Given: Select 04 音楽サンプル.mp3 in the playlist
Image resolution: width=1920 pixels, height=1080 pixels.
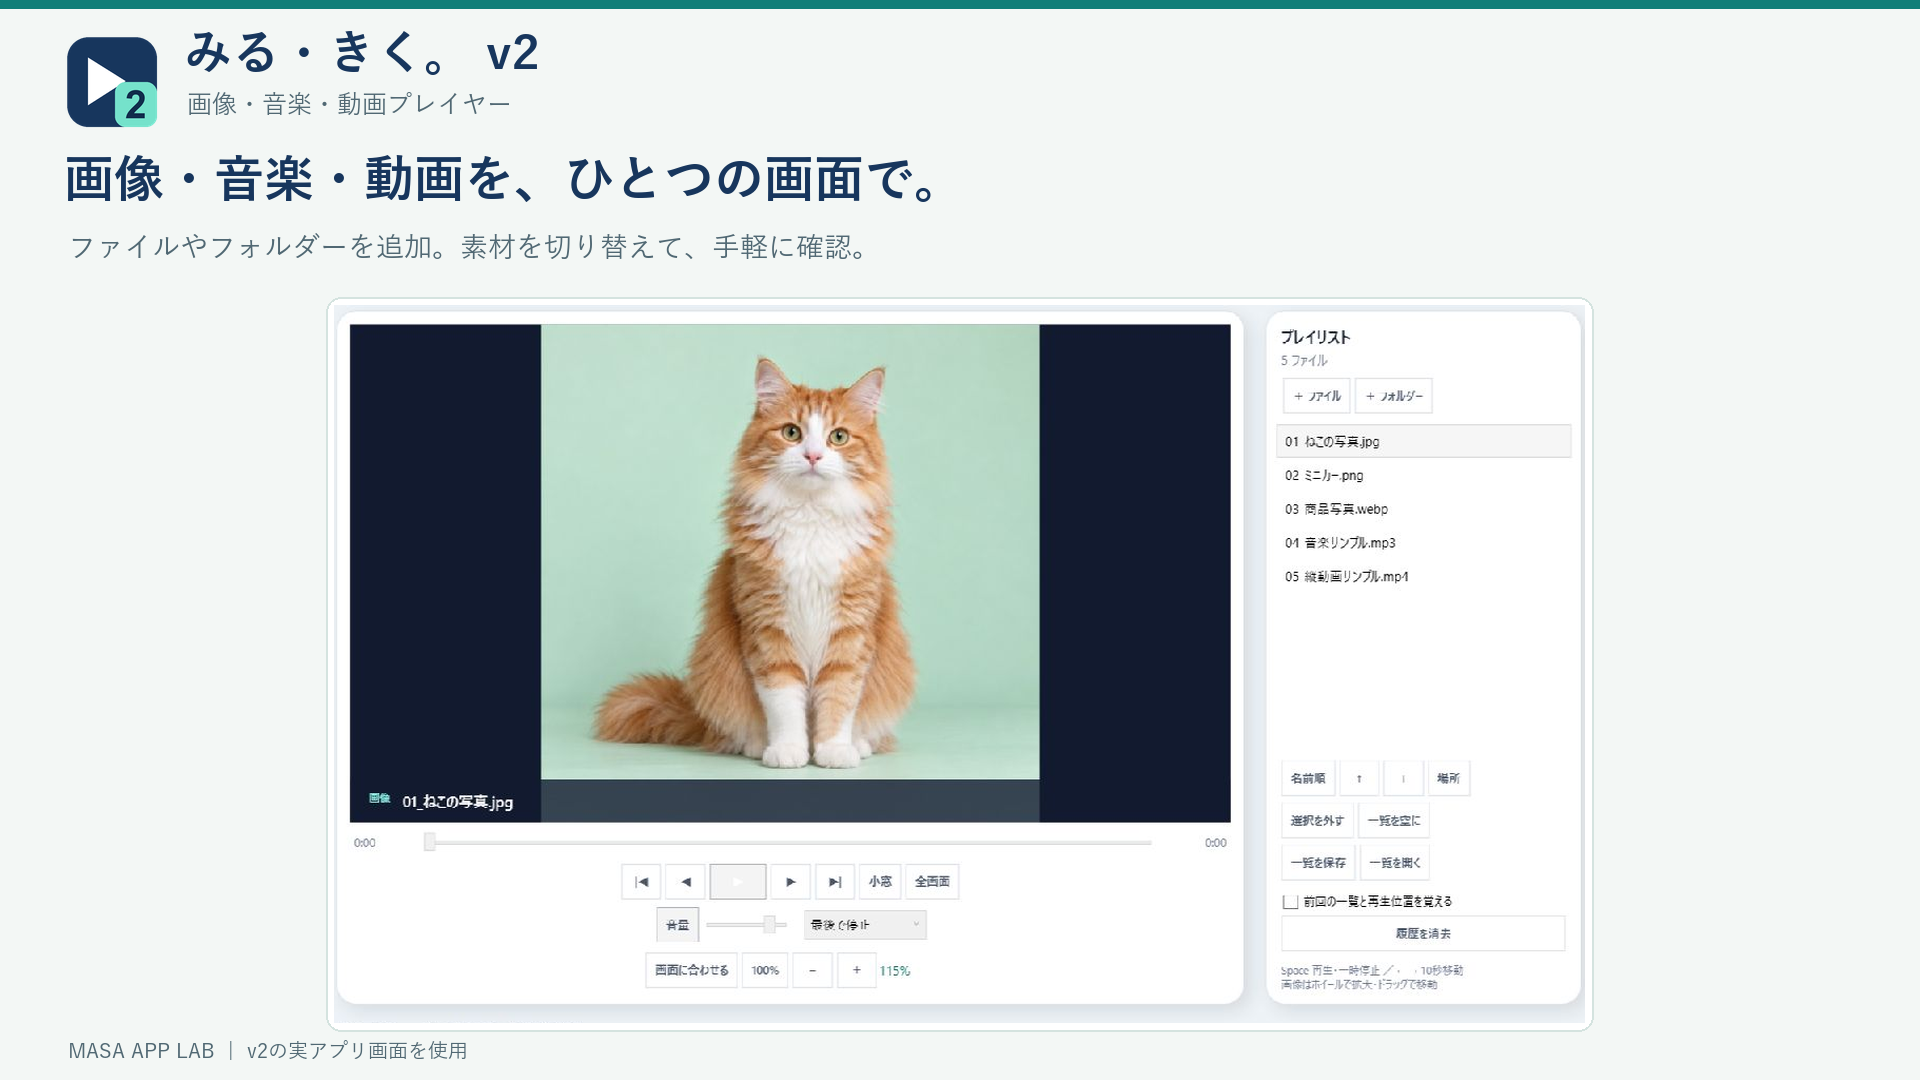Looking at the screenshot, I should pyautogui.click(x=1423, y=543).
